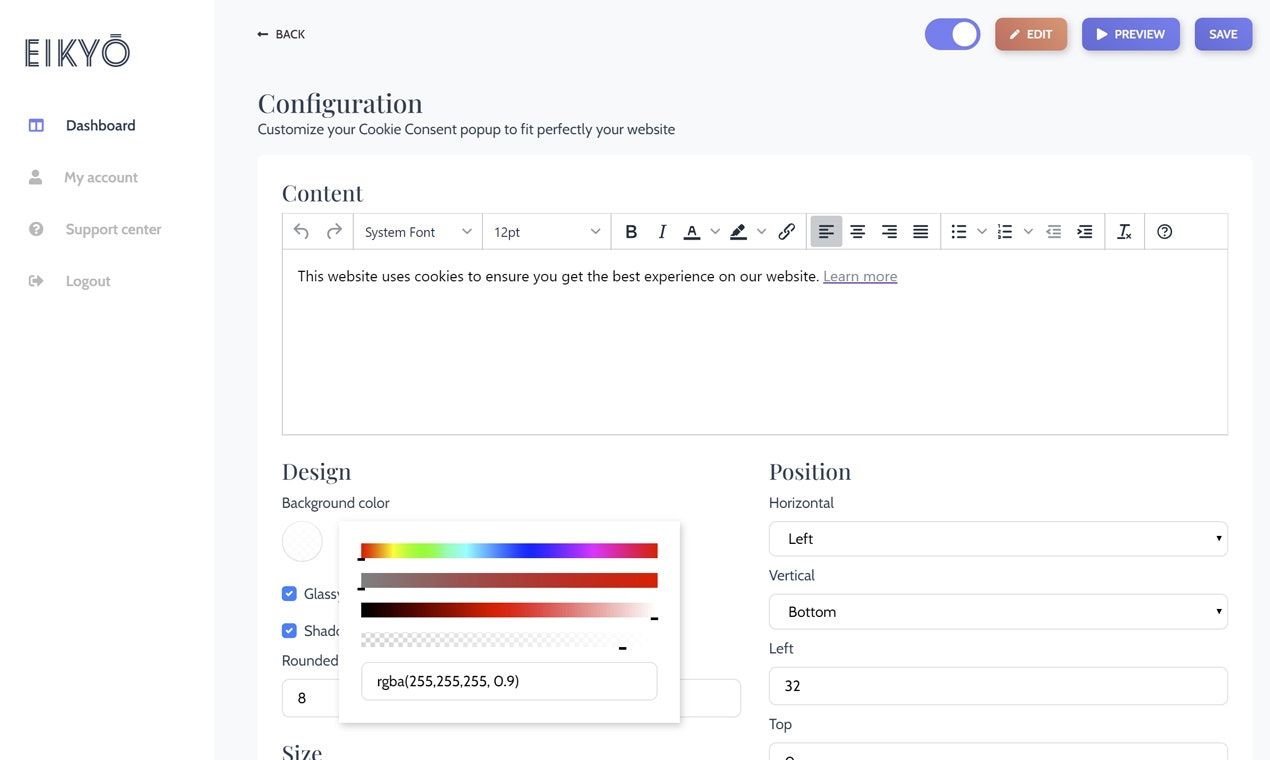Click the EDIT button

tap(1031, 34)
